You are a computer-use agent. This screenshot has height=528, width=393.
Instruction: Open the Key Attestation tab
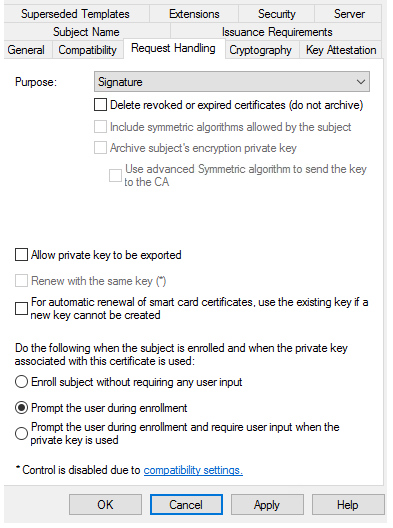[x=341, y=50]
